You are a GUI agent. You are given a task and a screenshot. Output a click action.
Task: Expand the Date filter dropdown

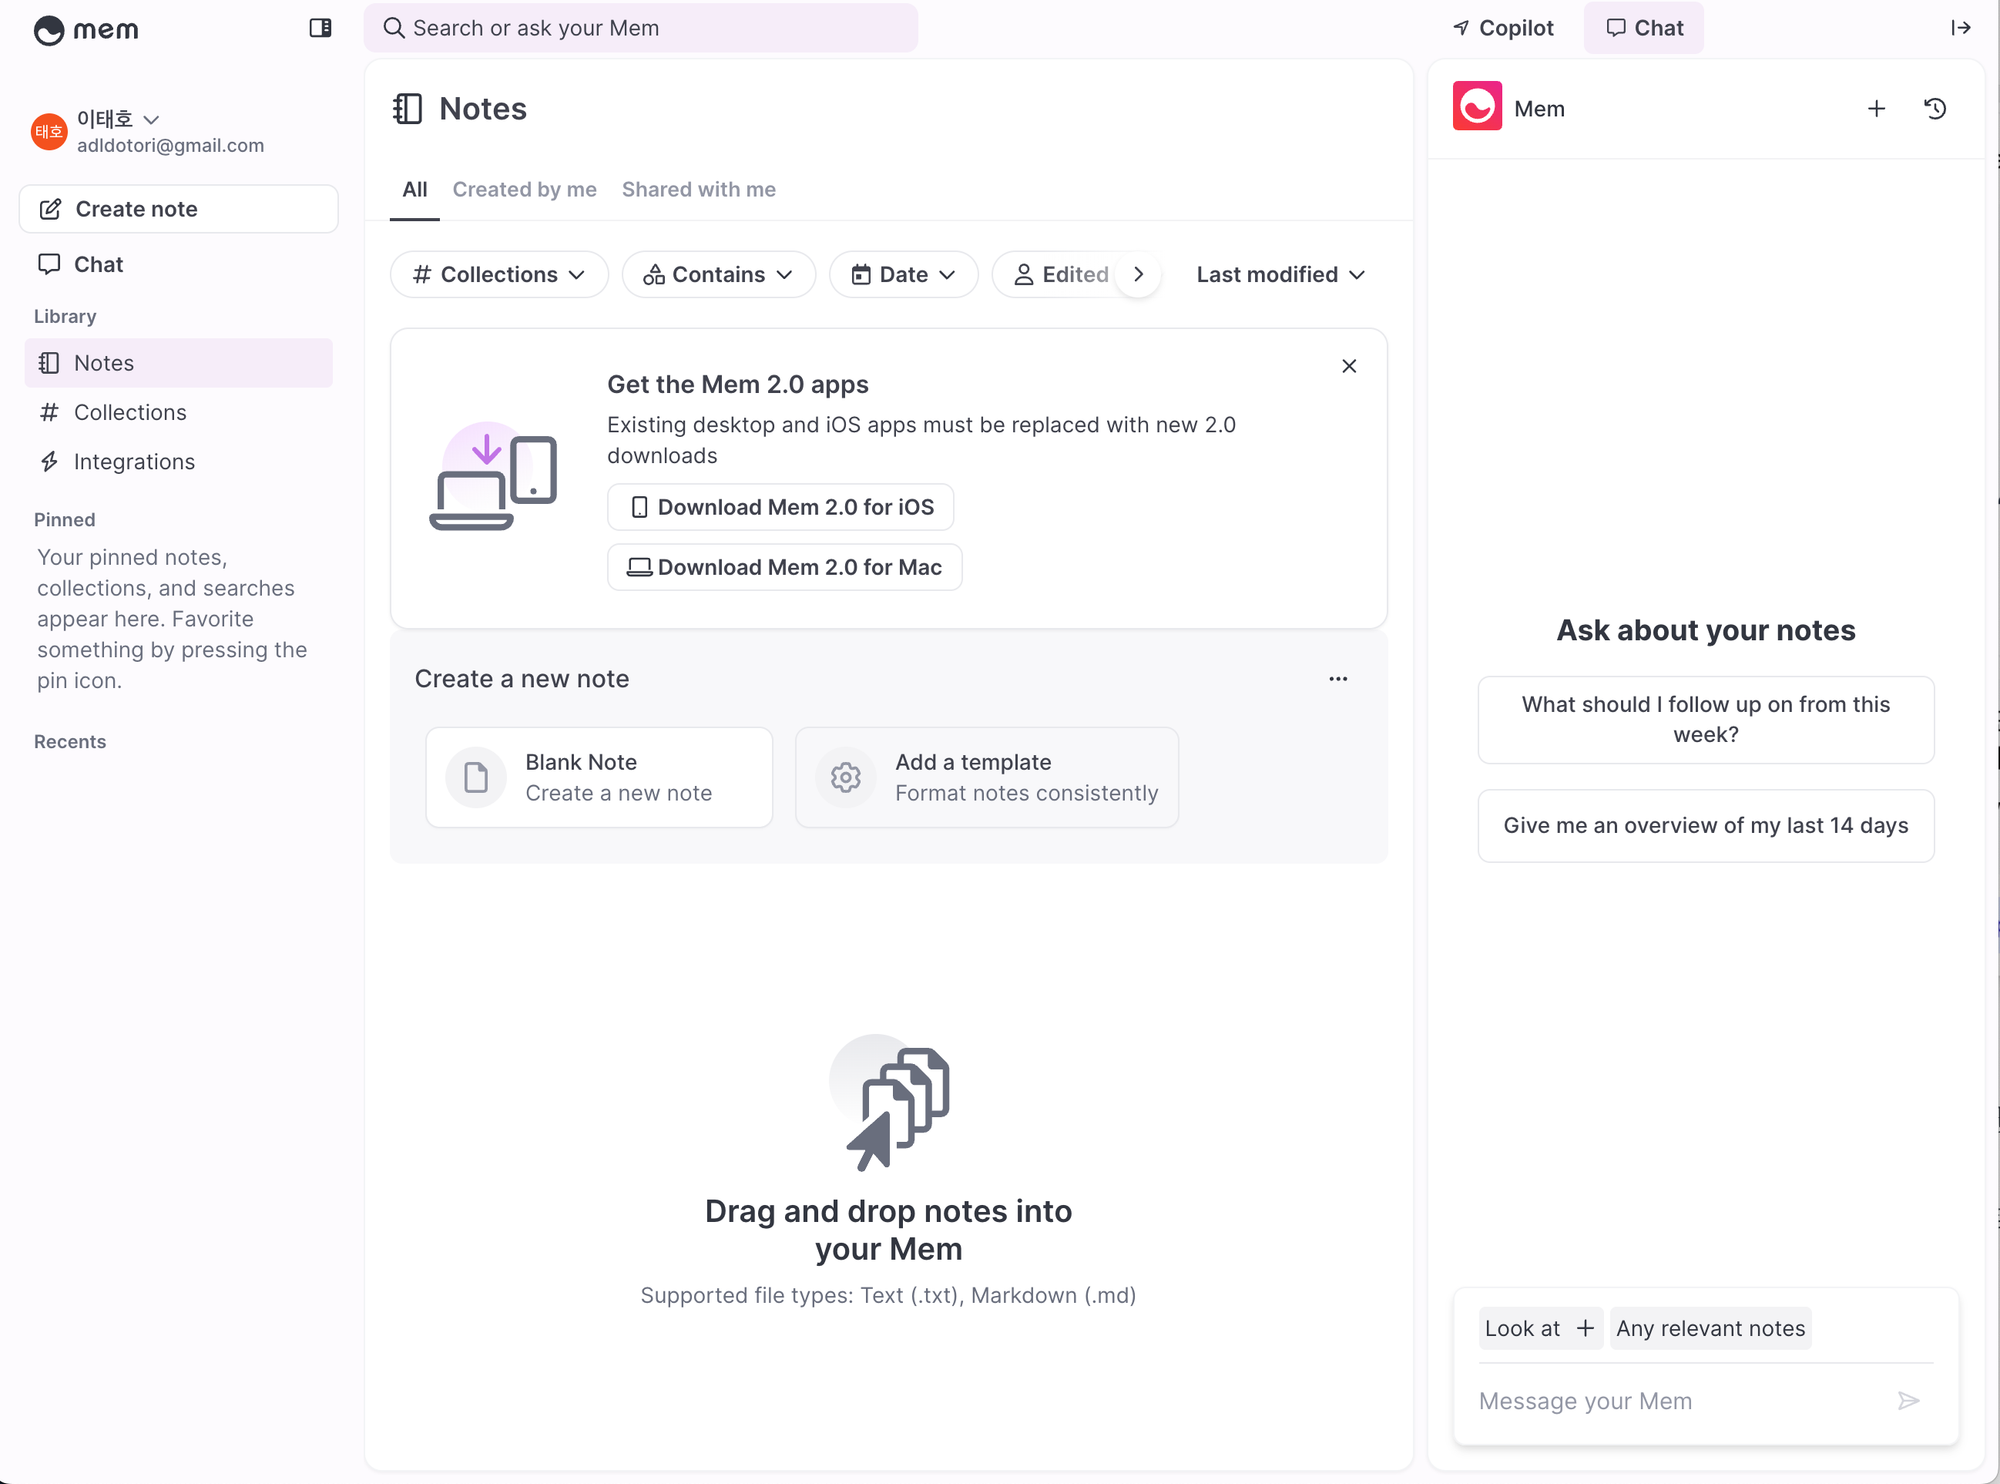tap(903, 274)
